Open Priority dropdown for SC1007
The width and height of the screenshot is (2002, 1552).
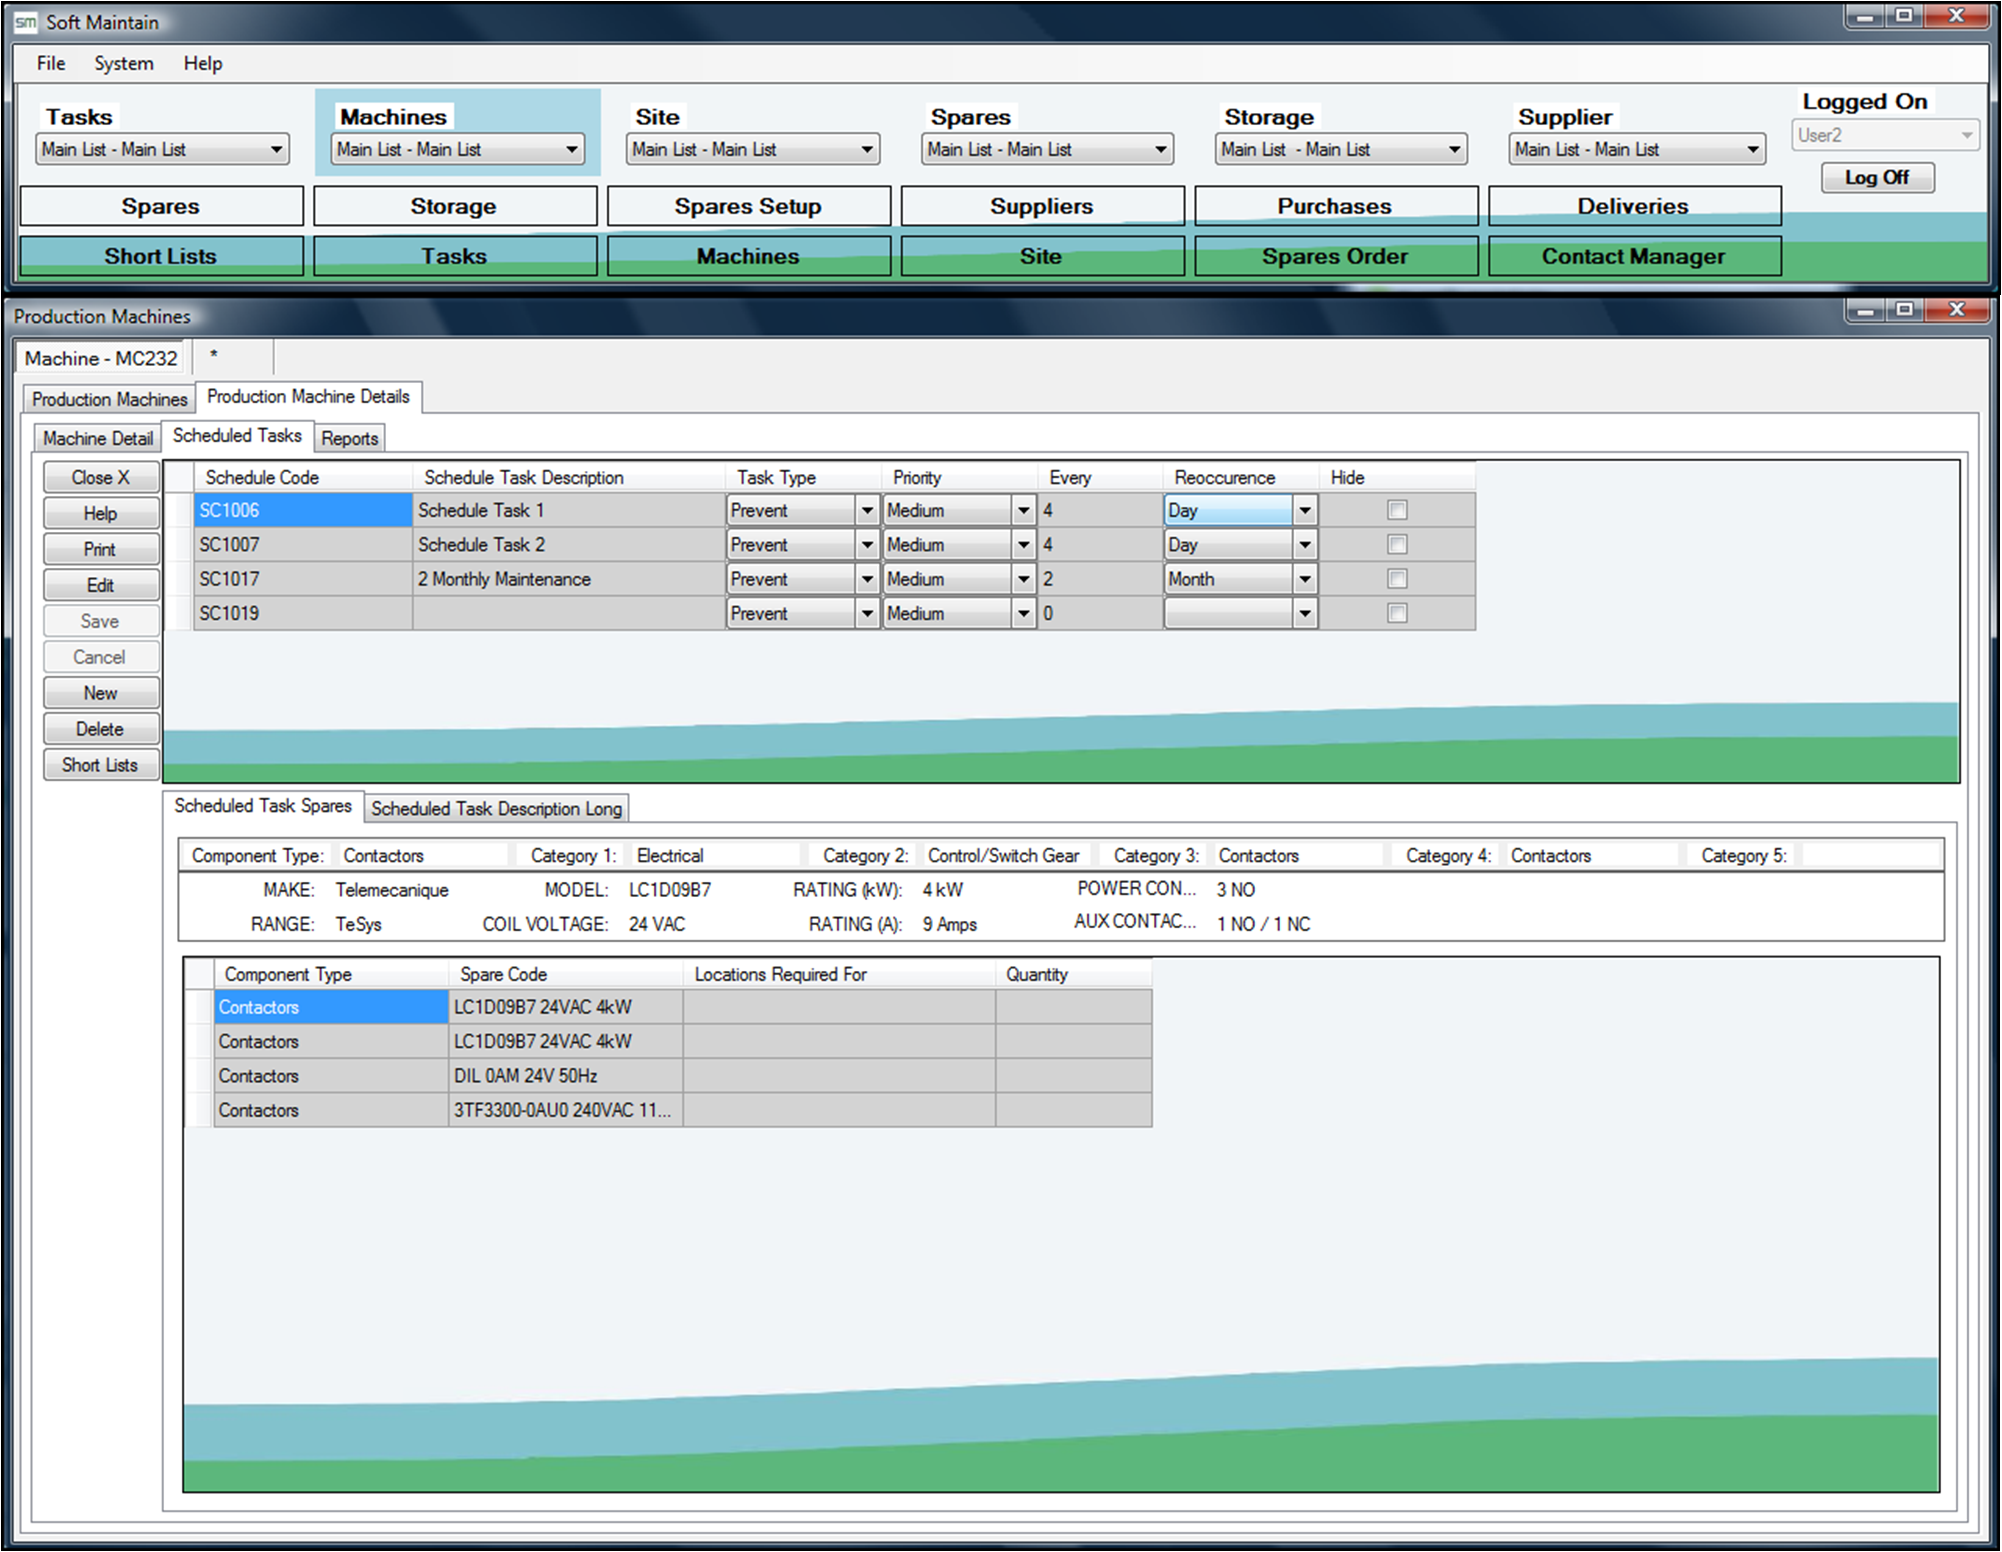[1023, 545]
